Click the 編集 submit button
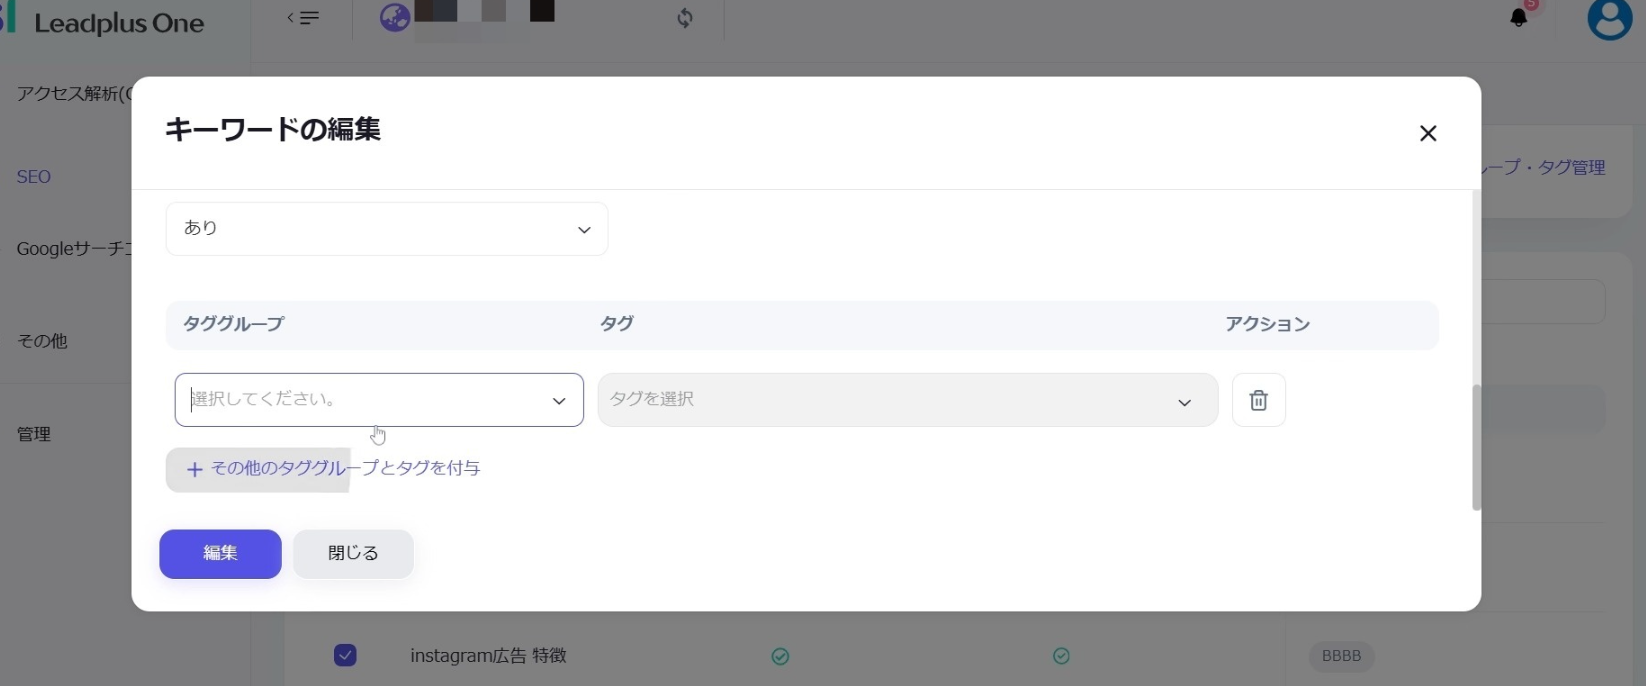Screen dimensions: 1646x686 (220, 554)
